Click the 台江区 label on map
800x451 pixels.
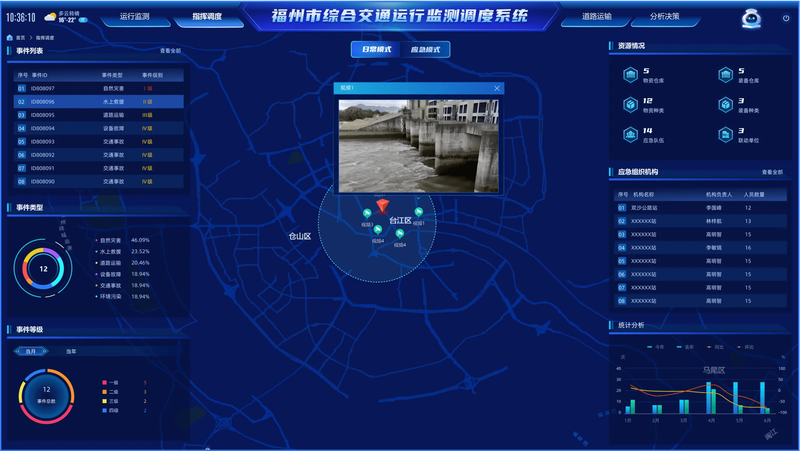pos(400,220)
